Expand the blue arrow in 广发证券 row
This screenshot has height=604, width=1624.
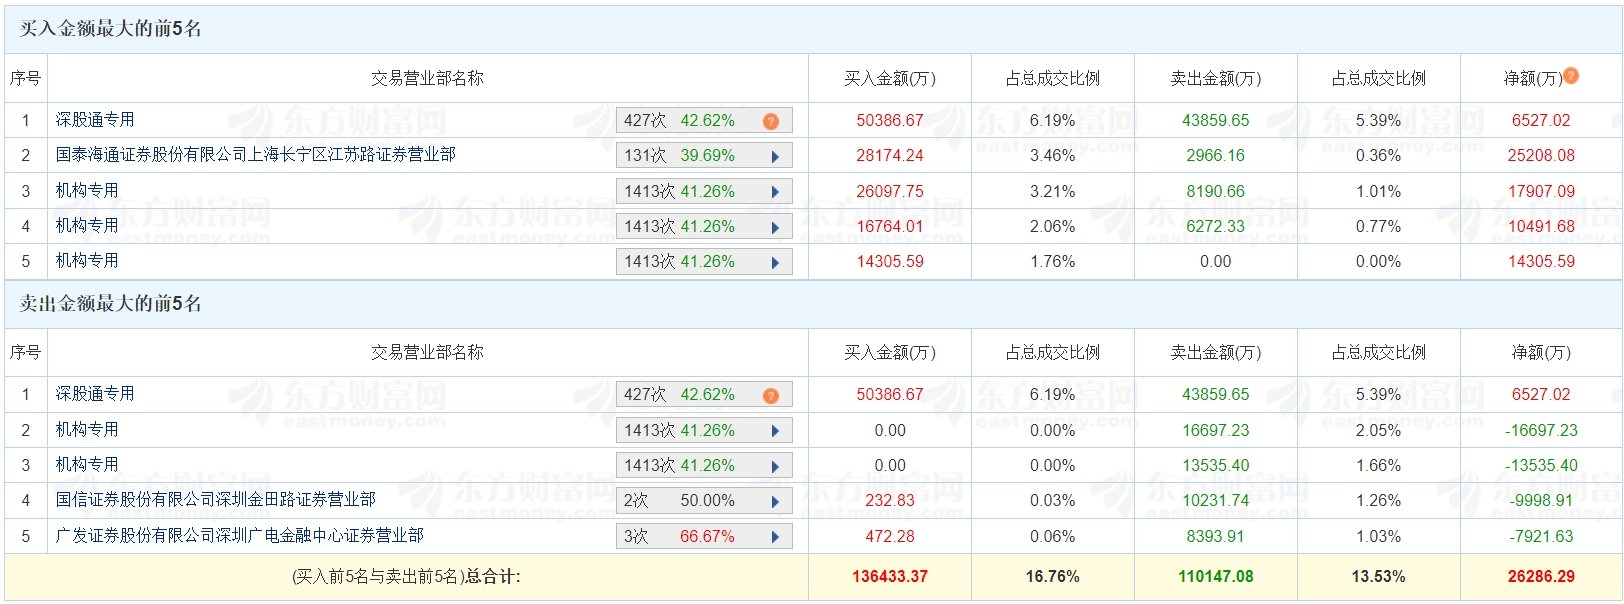[775, 537]
